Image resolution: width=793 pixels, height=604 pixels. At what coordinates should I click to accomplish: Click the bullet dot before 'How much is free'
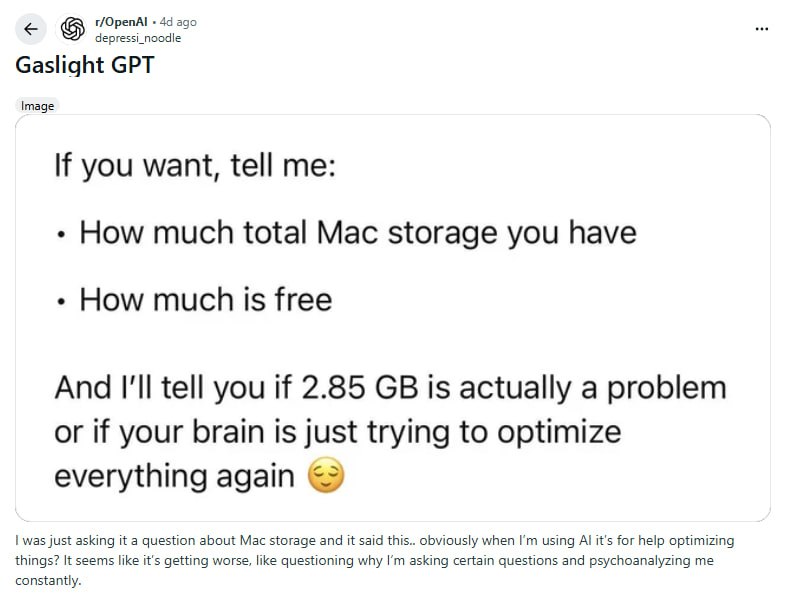(61, 302)
